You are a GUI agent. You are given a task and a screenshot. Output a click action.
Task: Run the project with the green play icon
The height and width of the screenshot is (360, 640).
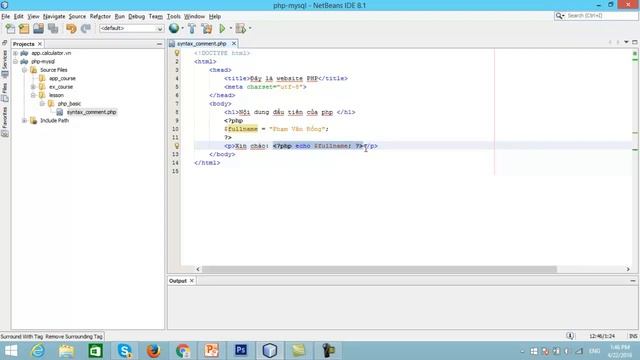click(x=222, y=29)
